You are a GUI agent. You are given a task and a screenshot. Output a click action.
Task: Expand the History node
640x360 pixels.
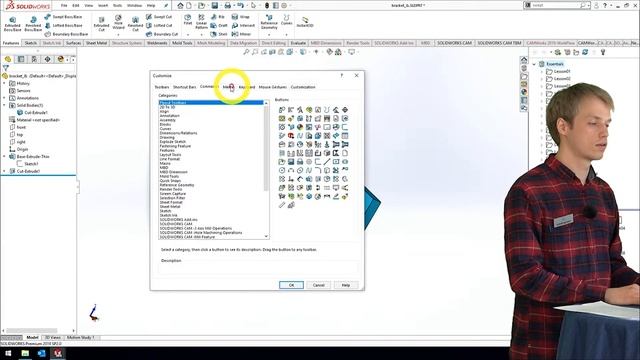4,83
